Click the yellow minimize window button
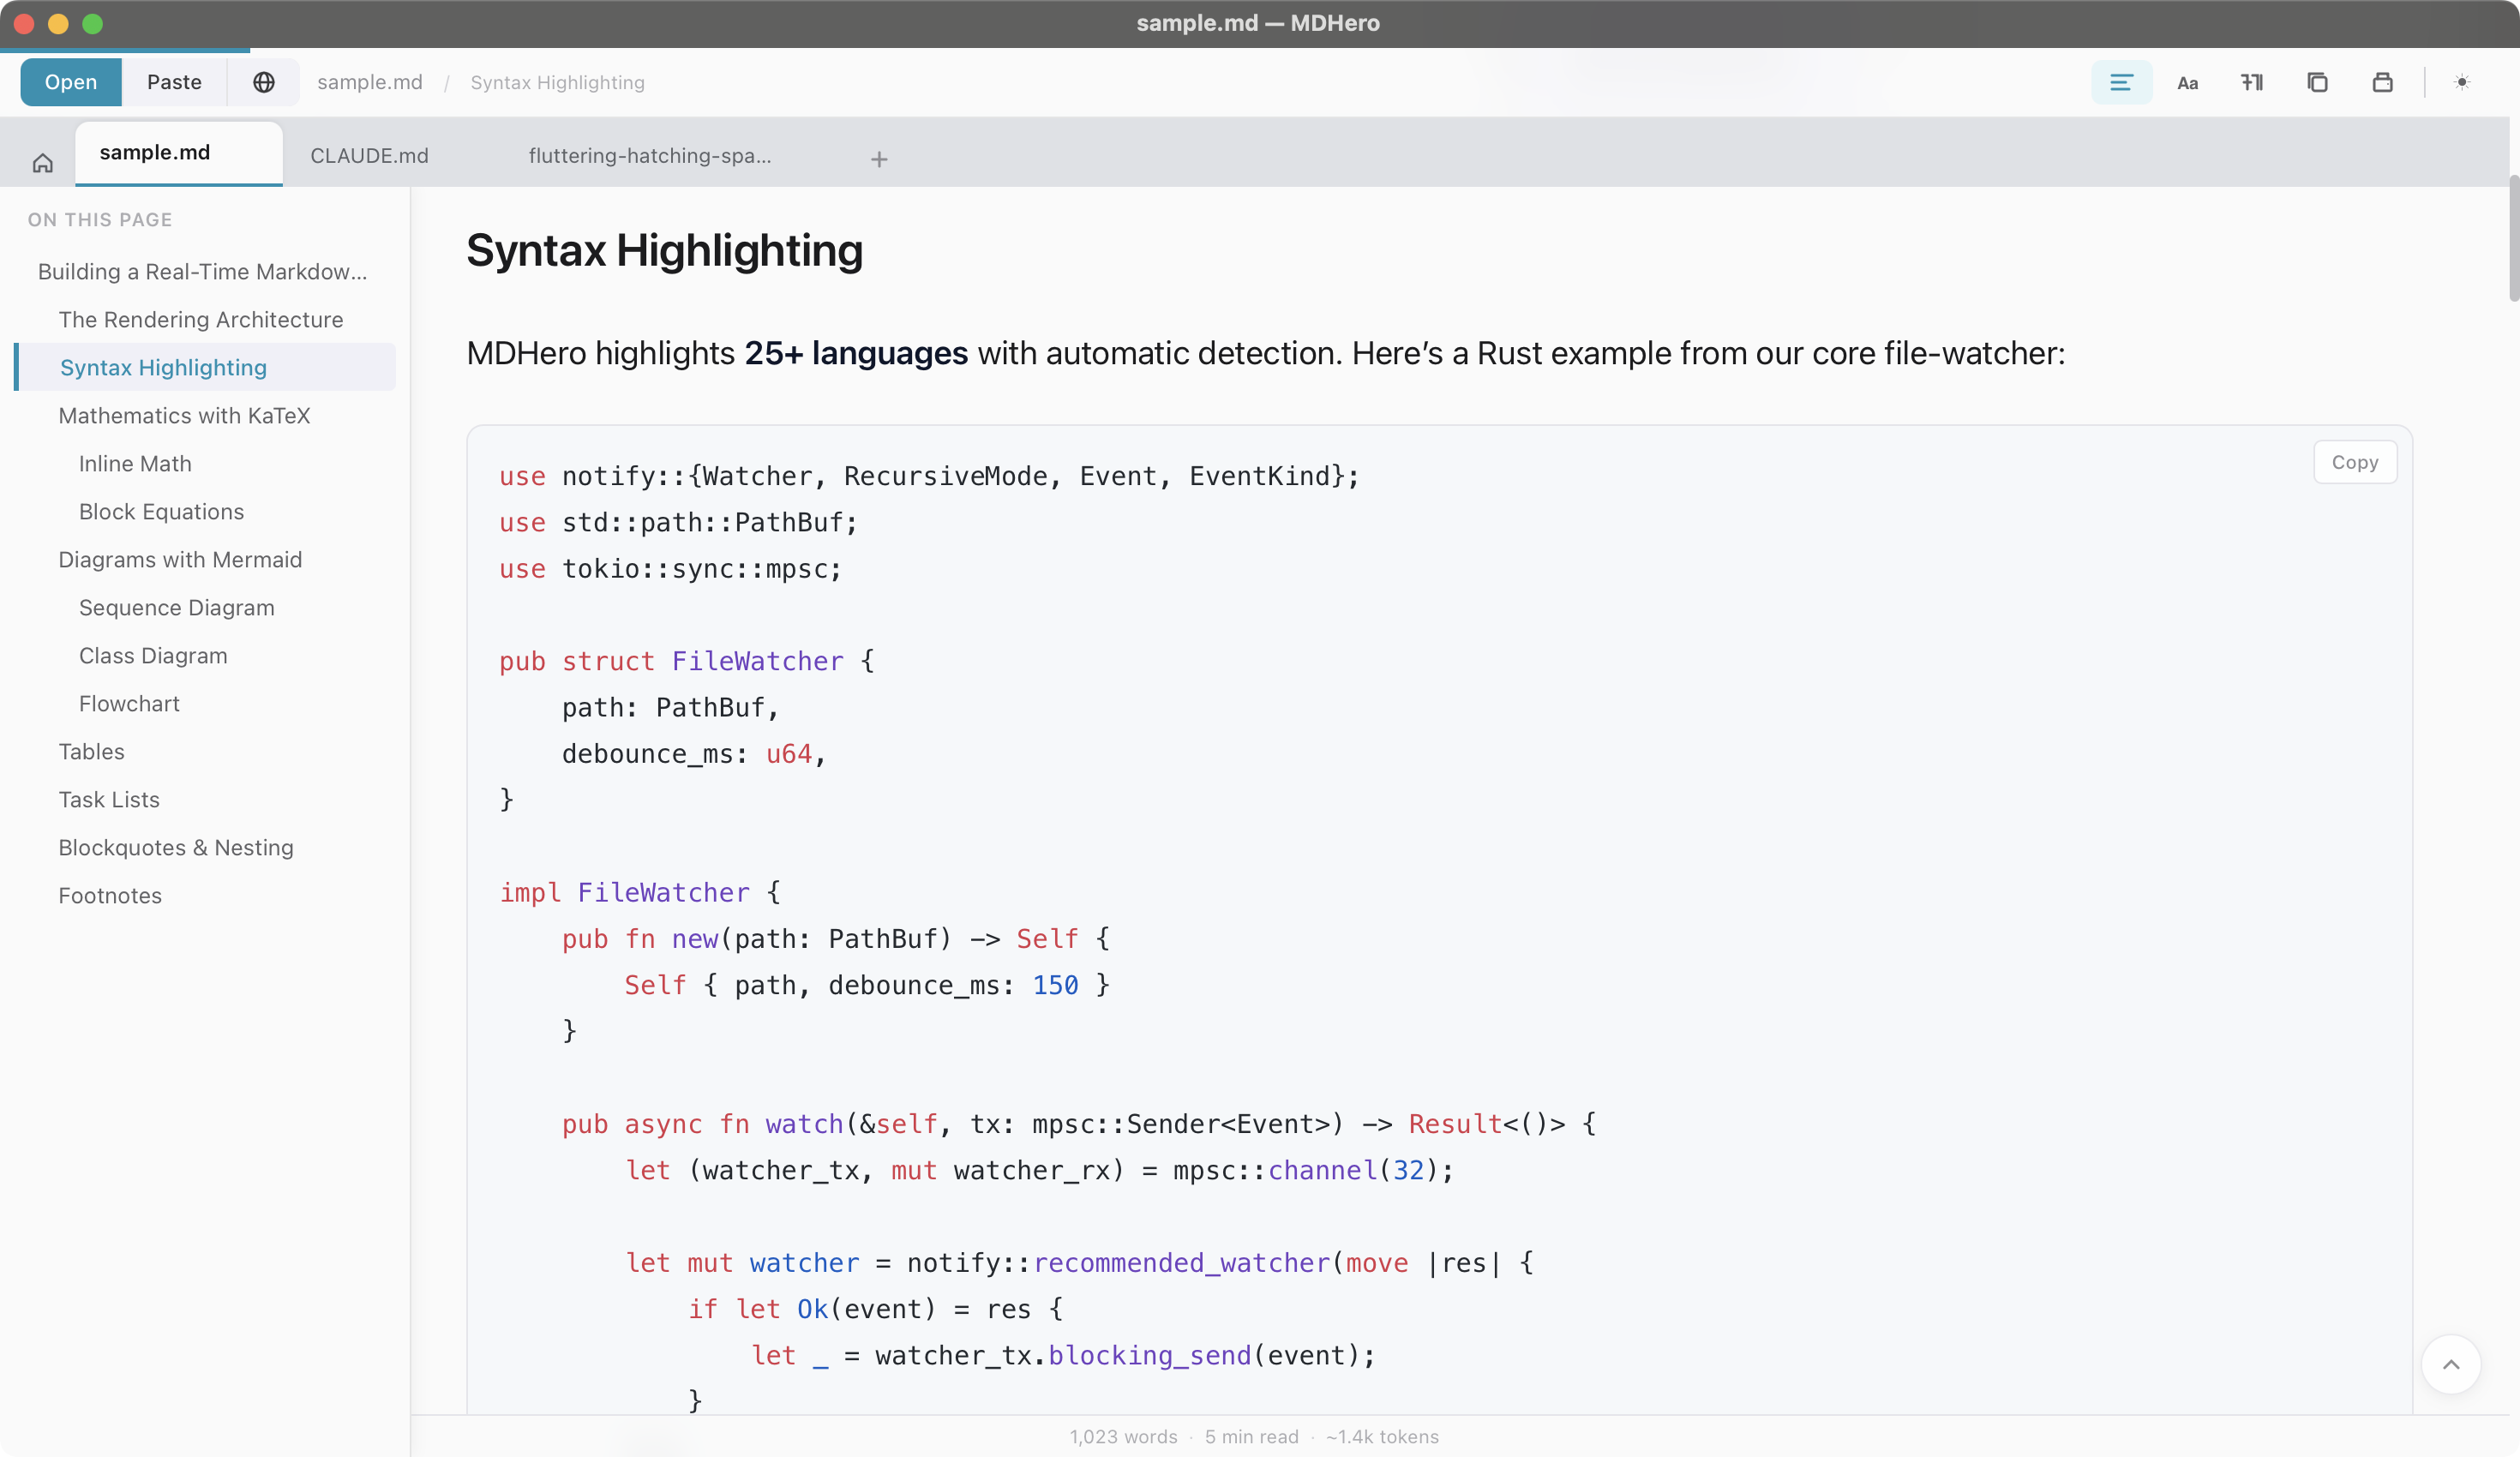This screenshot has height=1457, width=2520. pyautogui.click(x=58, y=23)
